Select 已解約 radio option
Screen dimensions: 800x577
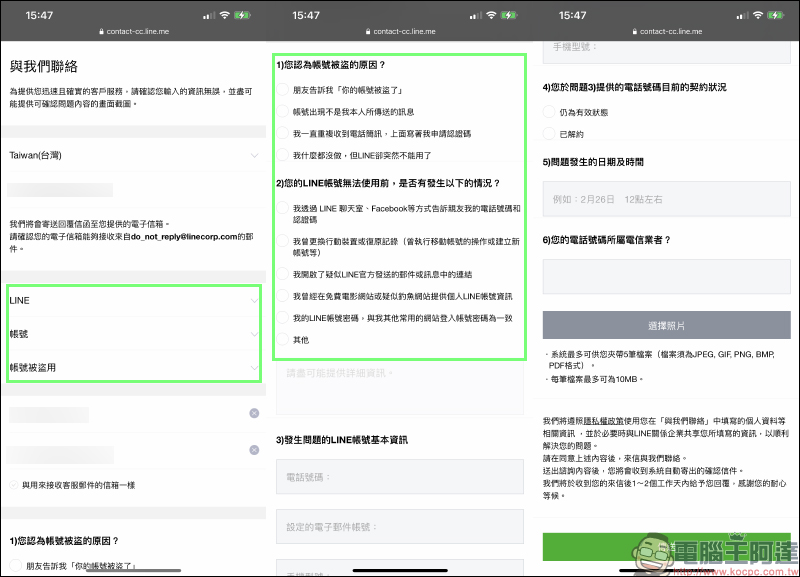[549, 134]
